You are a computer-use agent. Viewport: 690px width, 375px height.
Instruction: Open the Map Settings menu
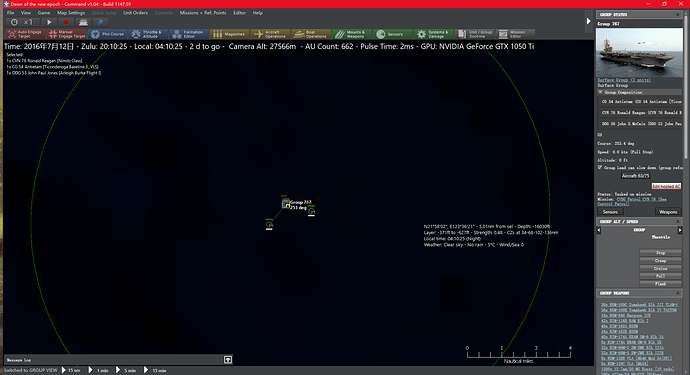click(x=71, y=13)
